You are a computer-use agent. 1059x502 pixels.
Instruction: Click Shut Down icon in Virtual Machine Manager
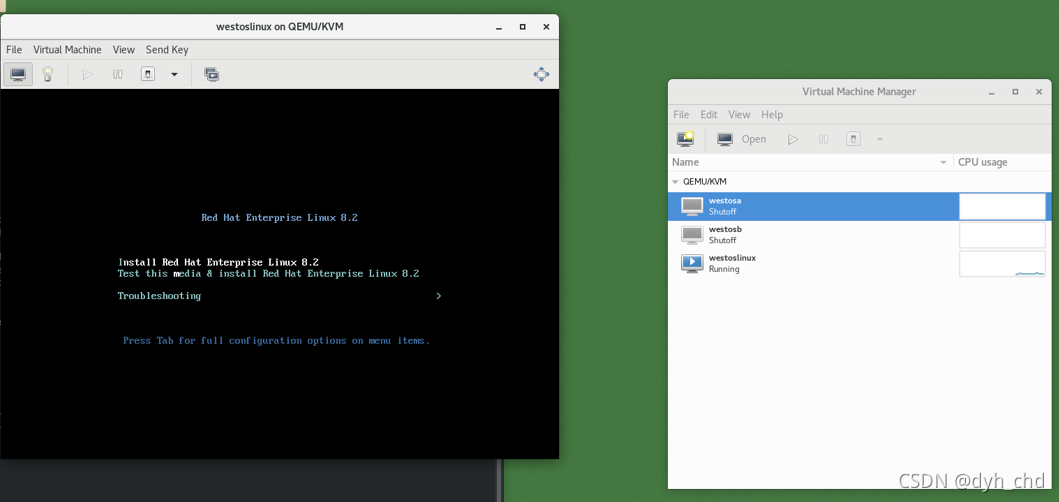click(x=854, y=139)
